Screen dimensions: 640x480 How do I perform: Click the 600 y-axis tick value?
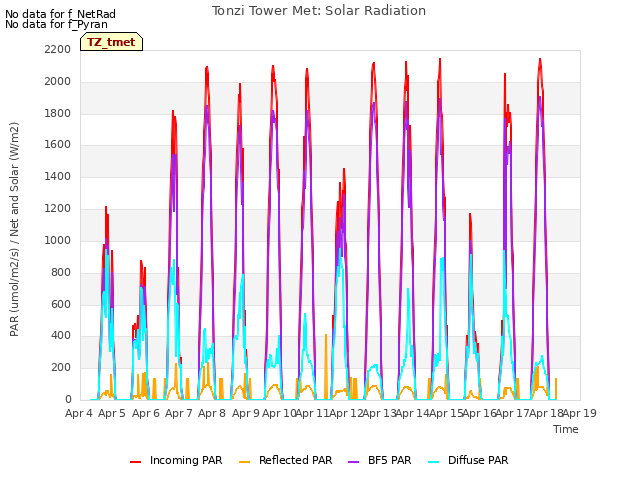[61, 304]
